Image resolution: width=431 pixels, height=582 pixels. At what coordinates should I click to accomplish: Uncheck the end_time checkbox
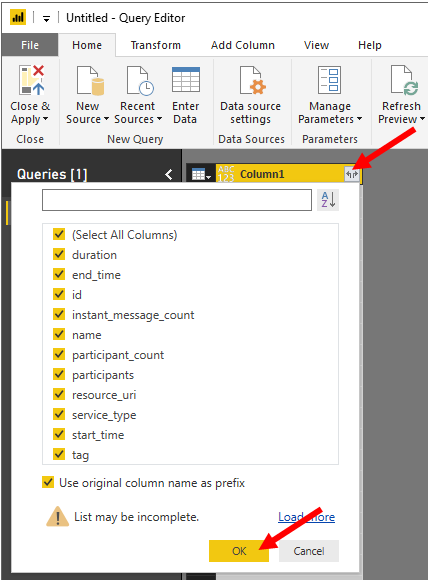(x=59, y=274)
